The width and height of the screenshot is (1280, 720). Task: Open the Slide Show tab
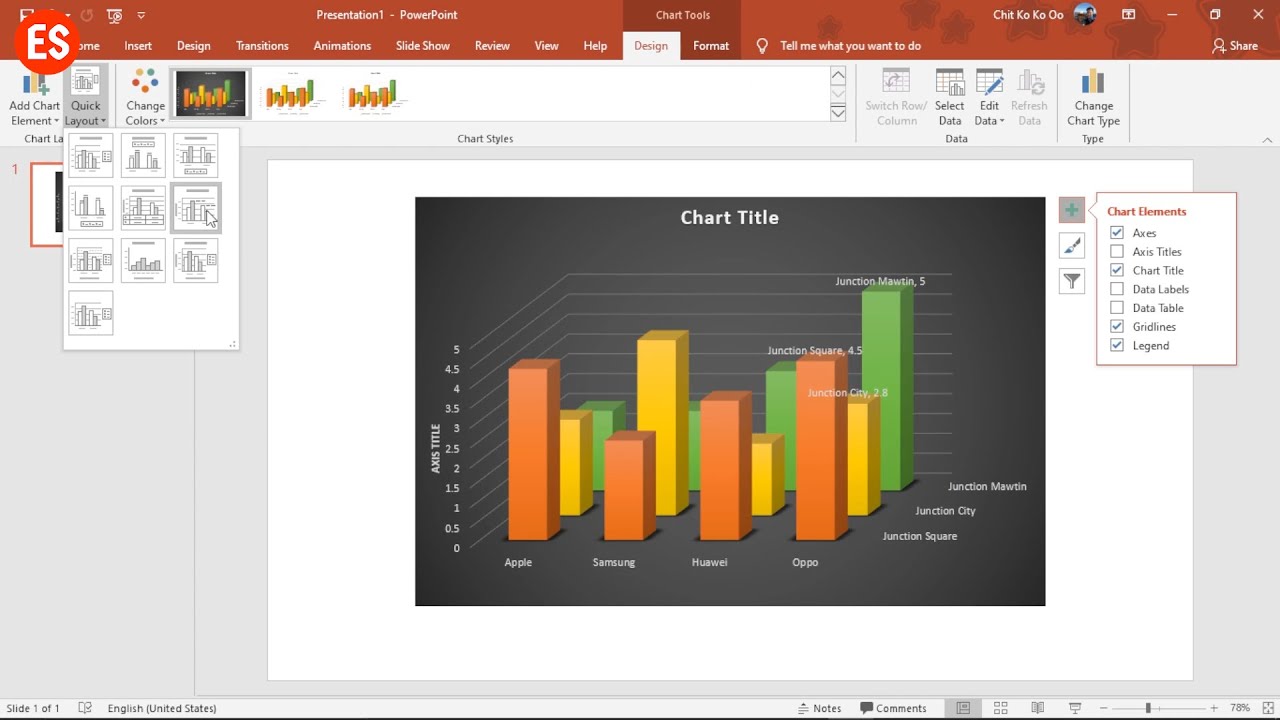[422, 46]
